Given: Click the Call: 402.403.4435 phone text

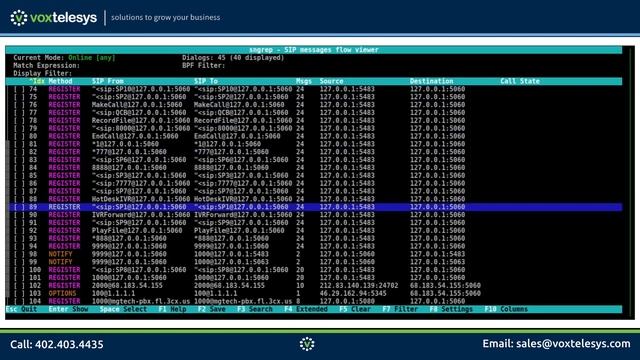Looking at the screenshot, I should click(57, 344).
